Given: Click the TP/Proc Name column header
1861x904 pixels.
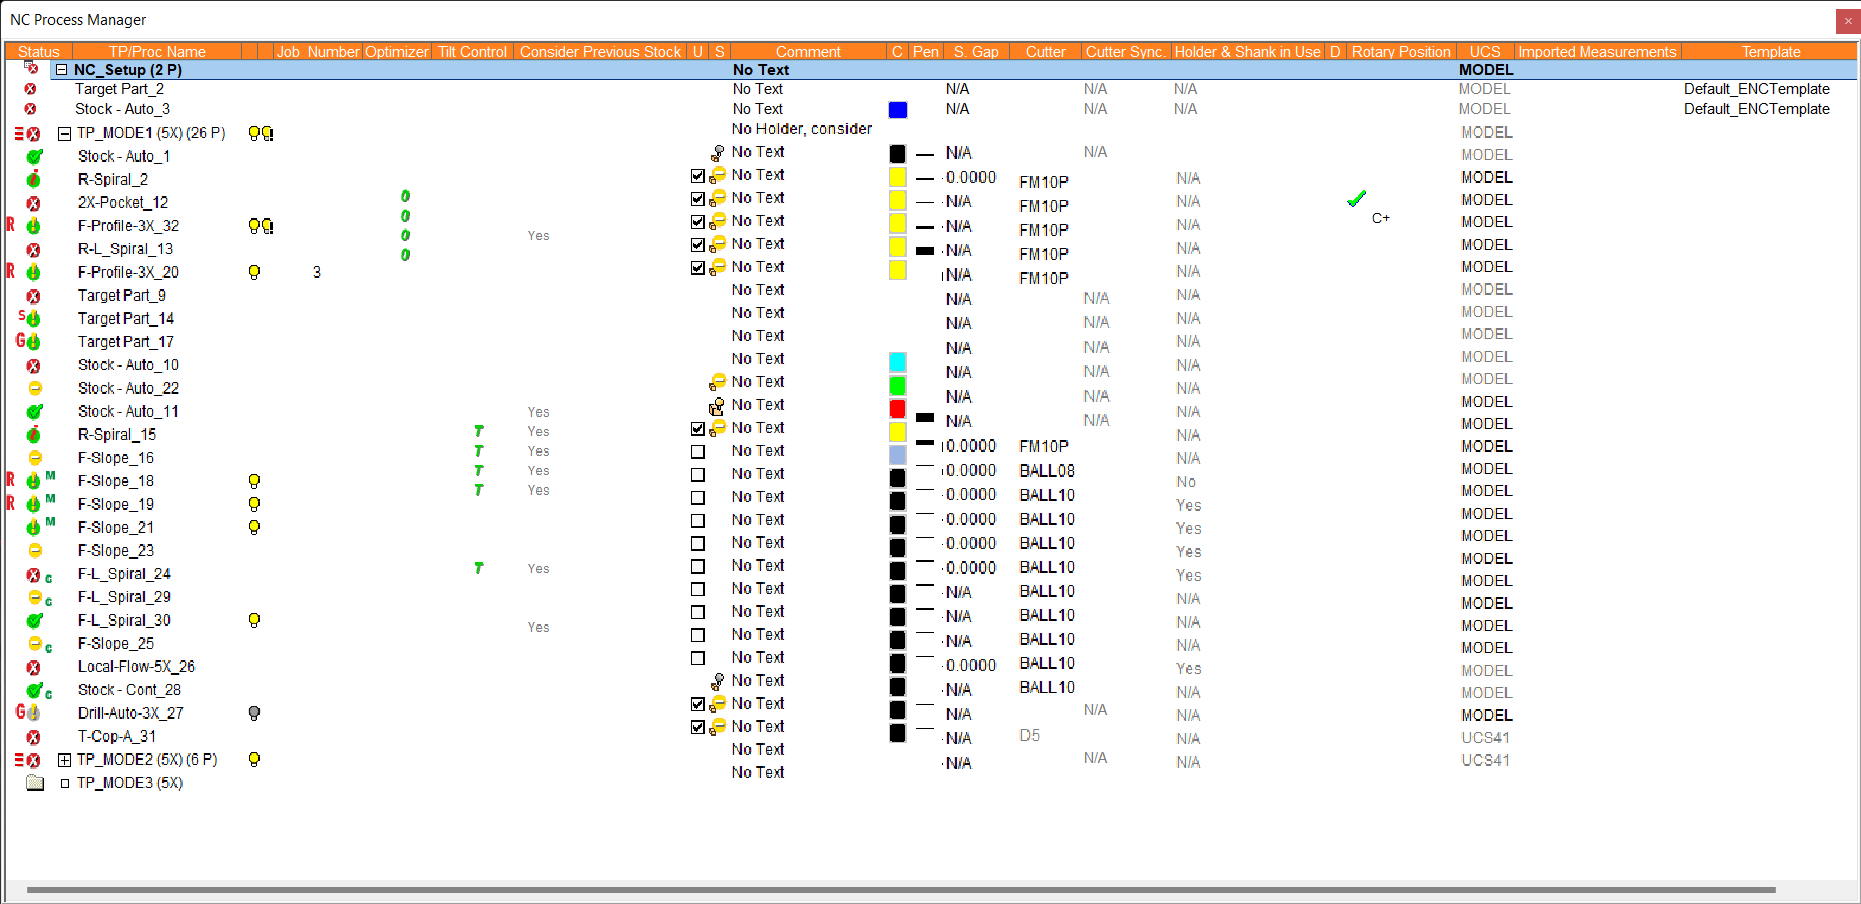Looking at the screenshot, I should coord(157,52).
